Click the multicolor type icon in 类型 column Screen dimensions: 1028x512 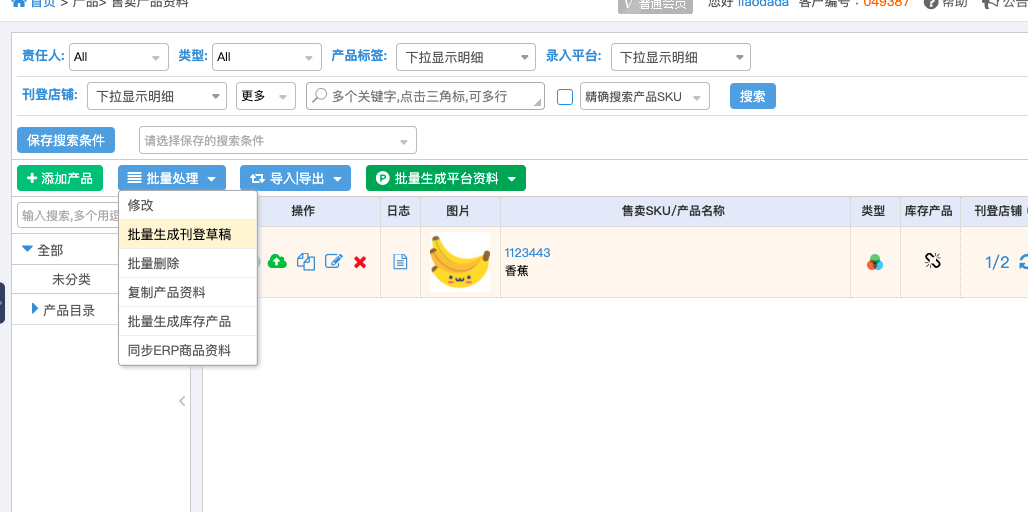(x=875, y=262)
